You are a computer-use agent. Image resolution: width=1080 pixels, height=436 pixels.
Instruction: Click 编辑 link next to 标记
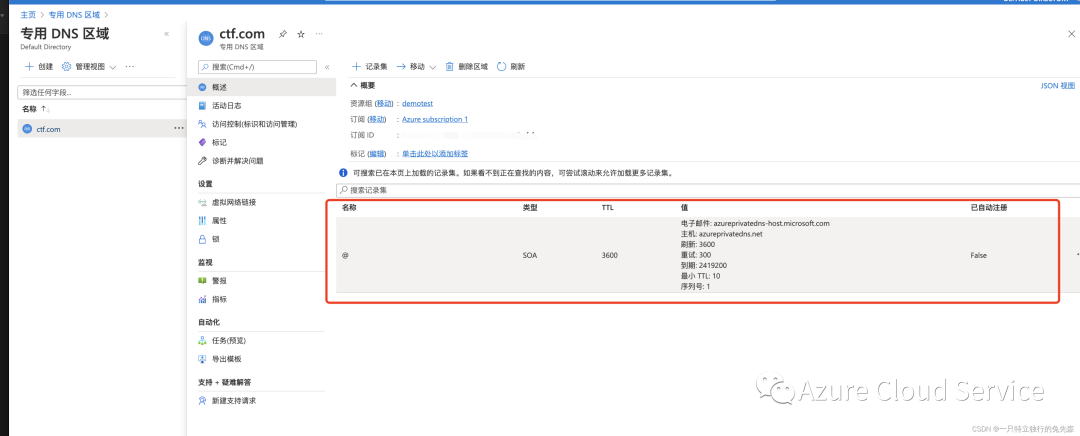coord(376,153)
